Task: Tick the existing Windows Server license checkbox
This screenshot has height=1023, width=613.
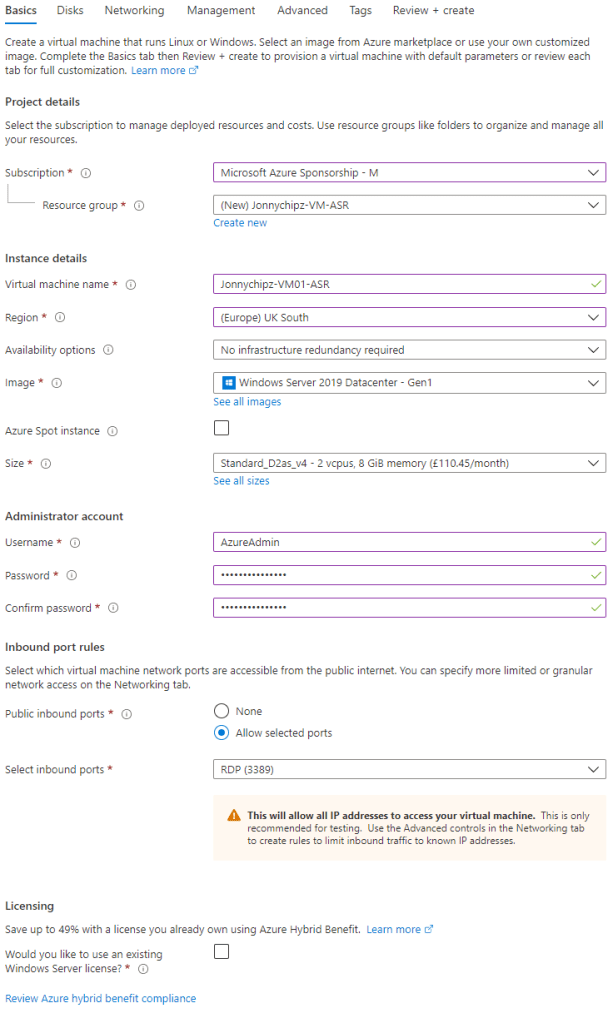Action: point(222,952)
